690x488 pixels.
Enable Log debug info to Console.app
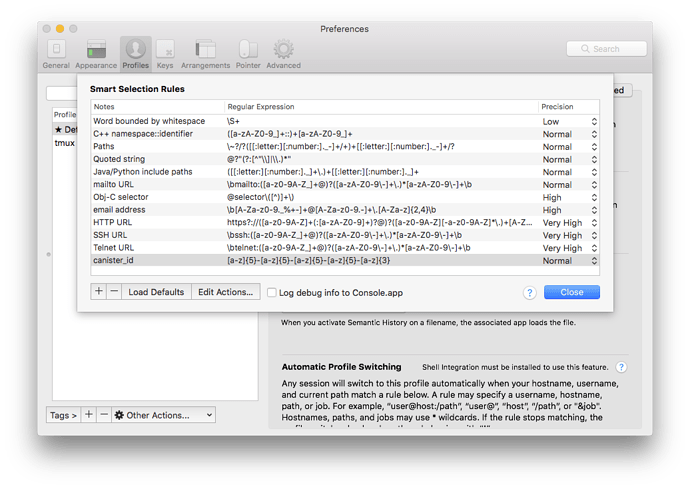[272, 293]
